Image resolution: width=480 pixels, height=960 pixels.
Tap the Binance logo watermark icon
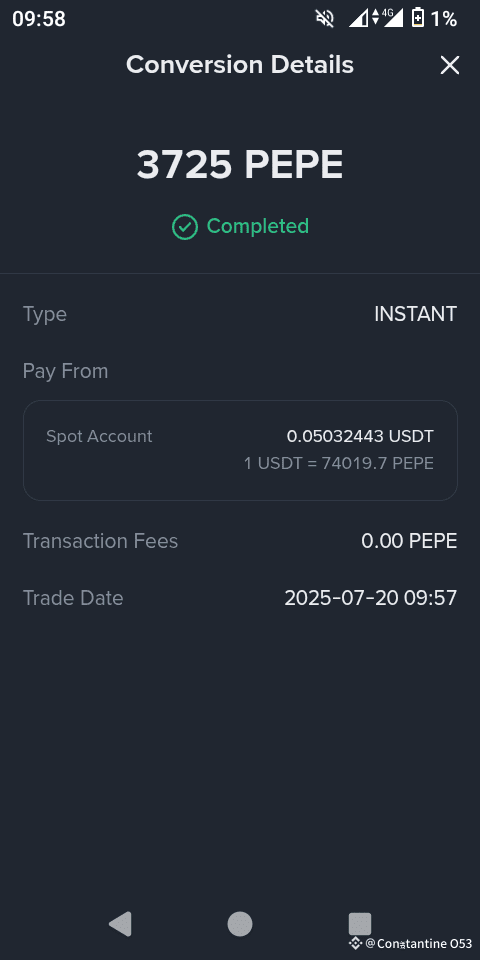tap(355, 943)
